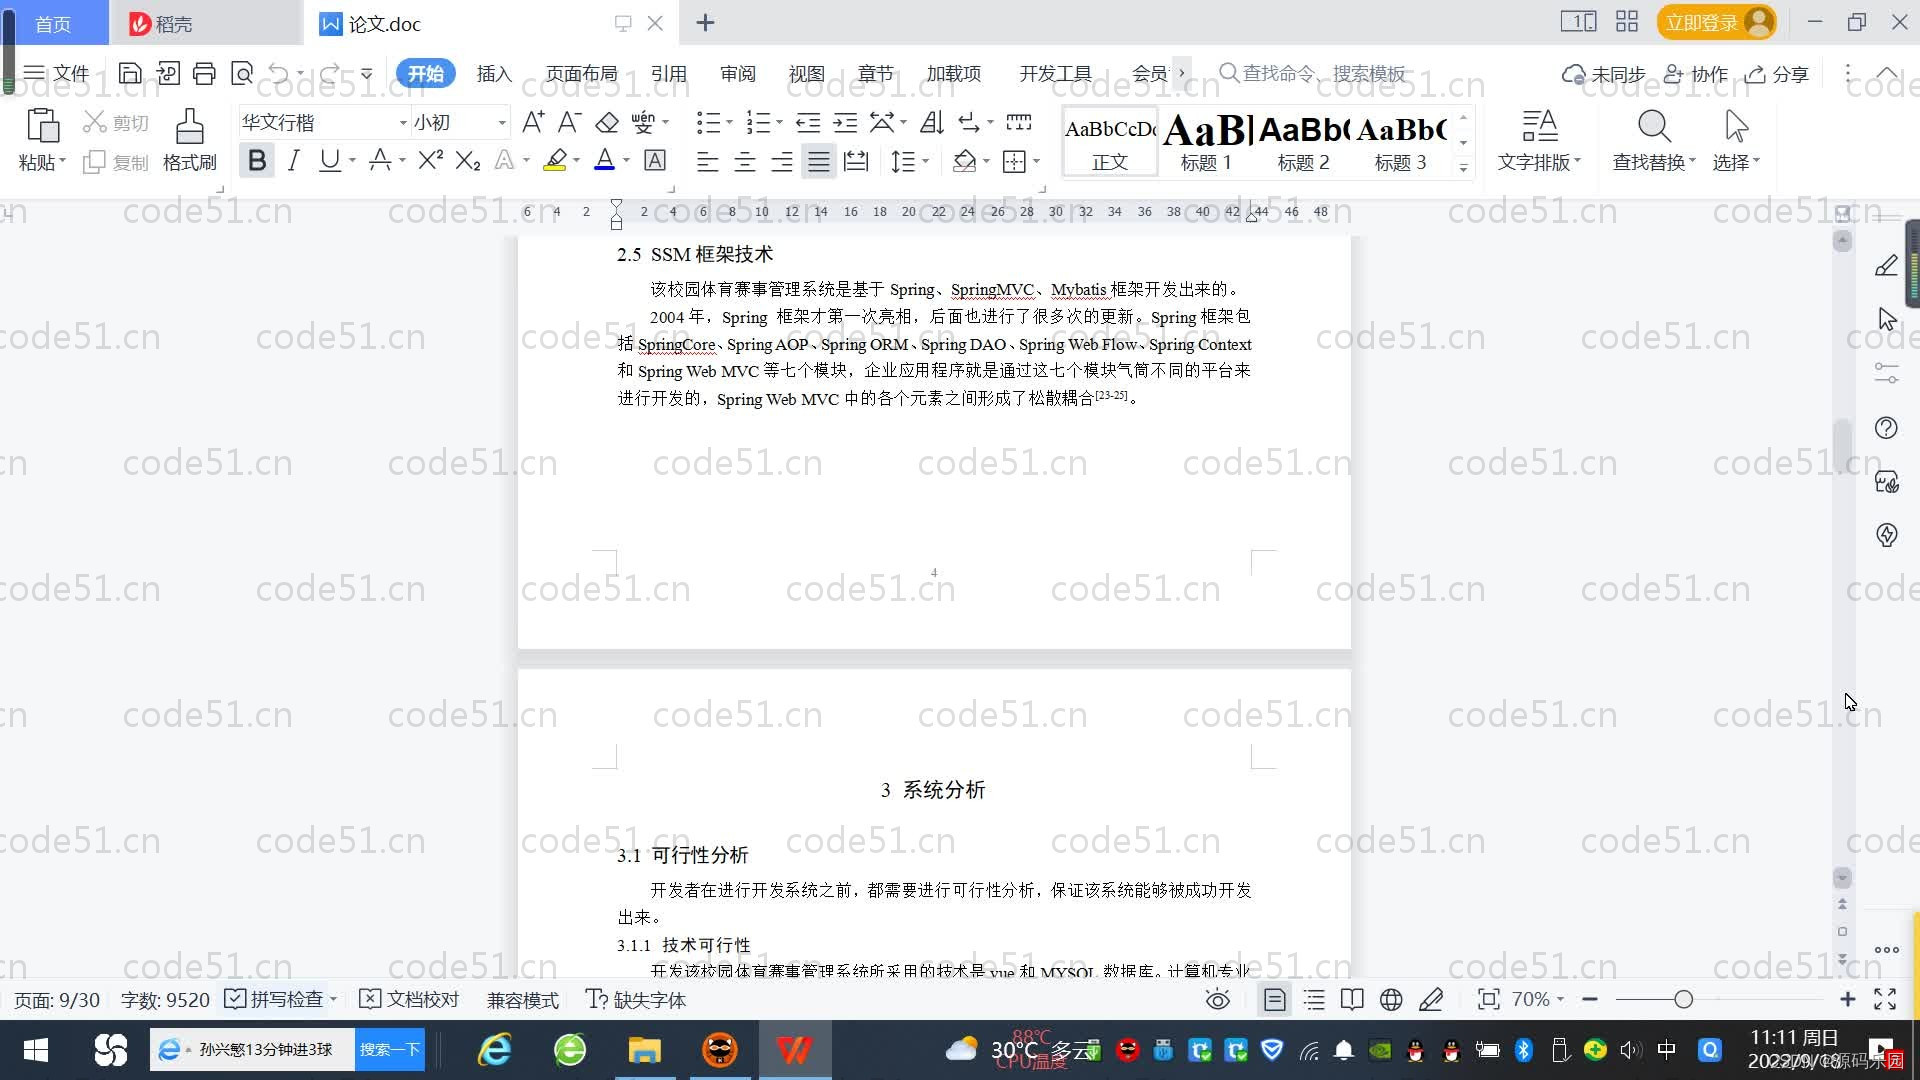The height and width of the screenshot is (1080, 1920).
Task: Click the 立即登录 login button
Action: coord(1702,23)
